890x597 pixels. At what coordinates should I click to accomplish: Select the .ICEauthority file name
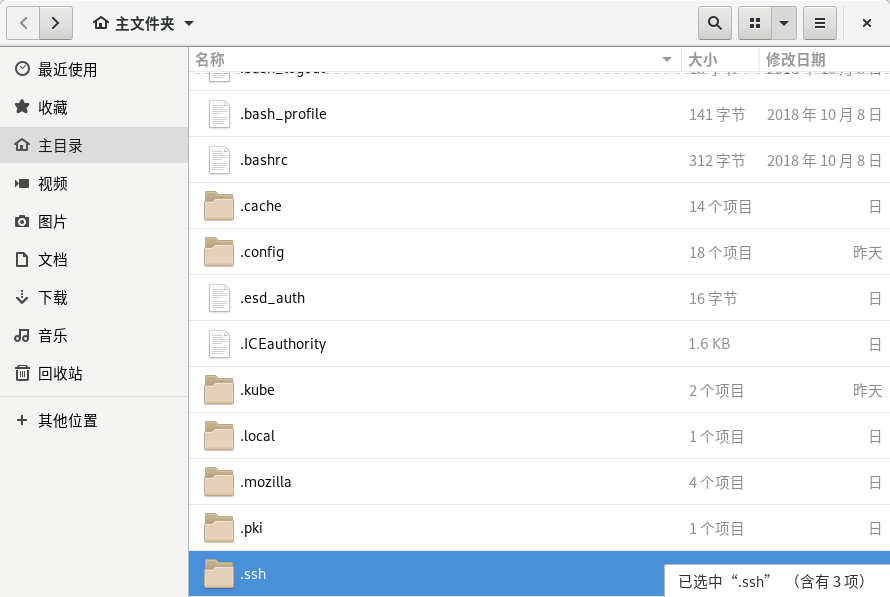click(283, 344)
